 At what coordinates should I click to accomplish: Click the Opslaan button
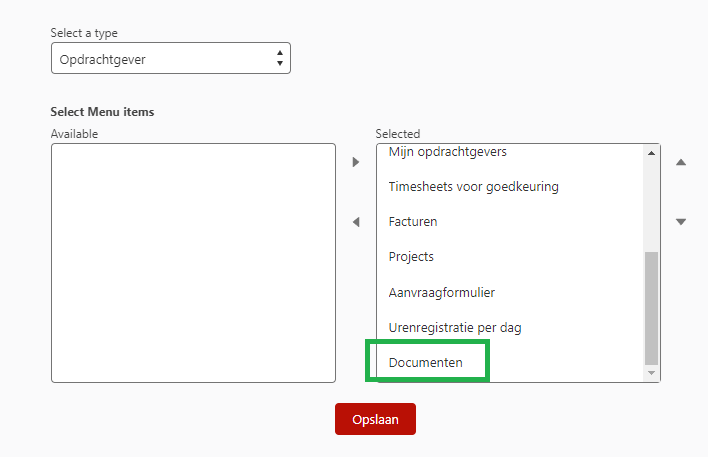[x=375, y=419]
